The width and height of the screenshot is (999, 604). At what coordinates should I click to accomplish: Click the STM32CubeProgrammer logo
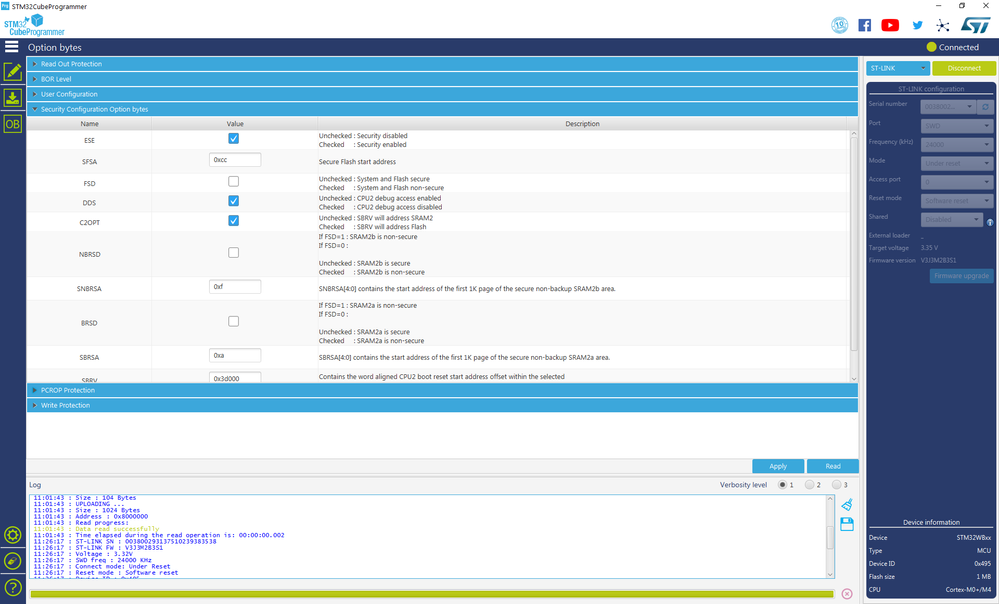(34, 25)
